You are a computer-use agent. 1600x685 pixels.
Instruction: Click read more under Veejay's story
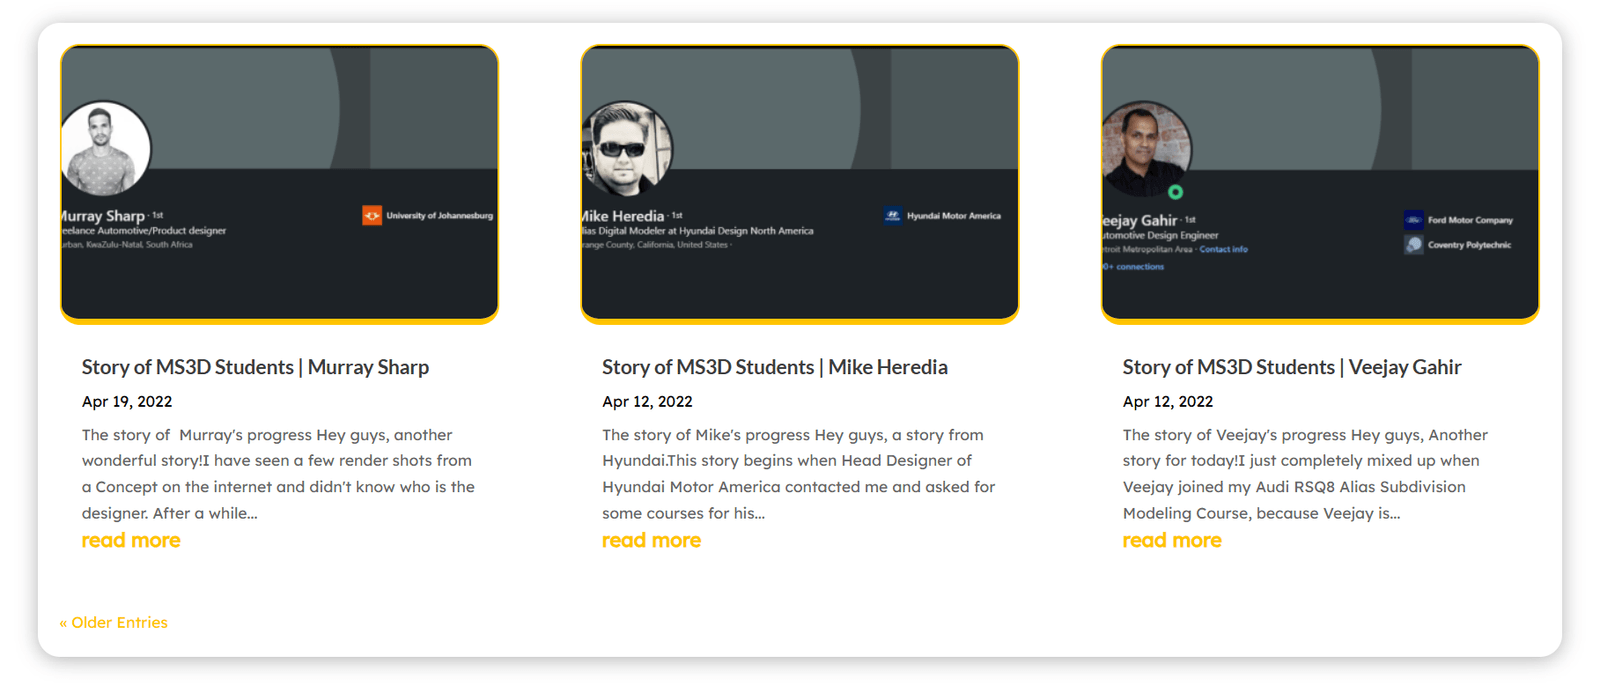tap(1171, 540)
